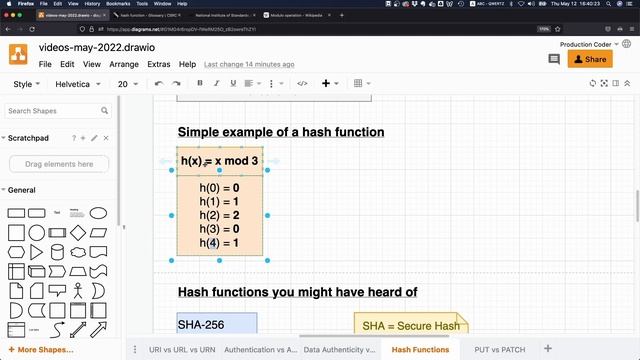Edit the scratchpad with the pencil icon
This screenshot has height=360, width=640.
94,138
